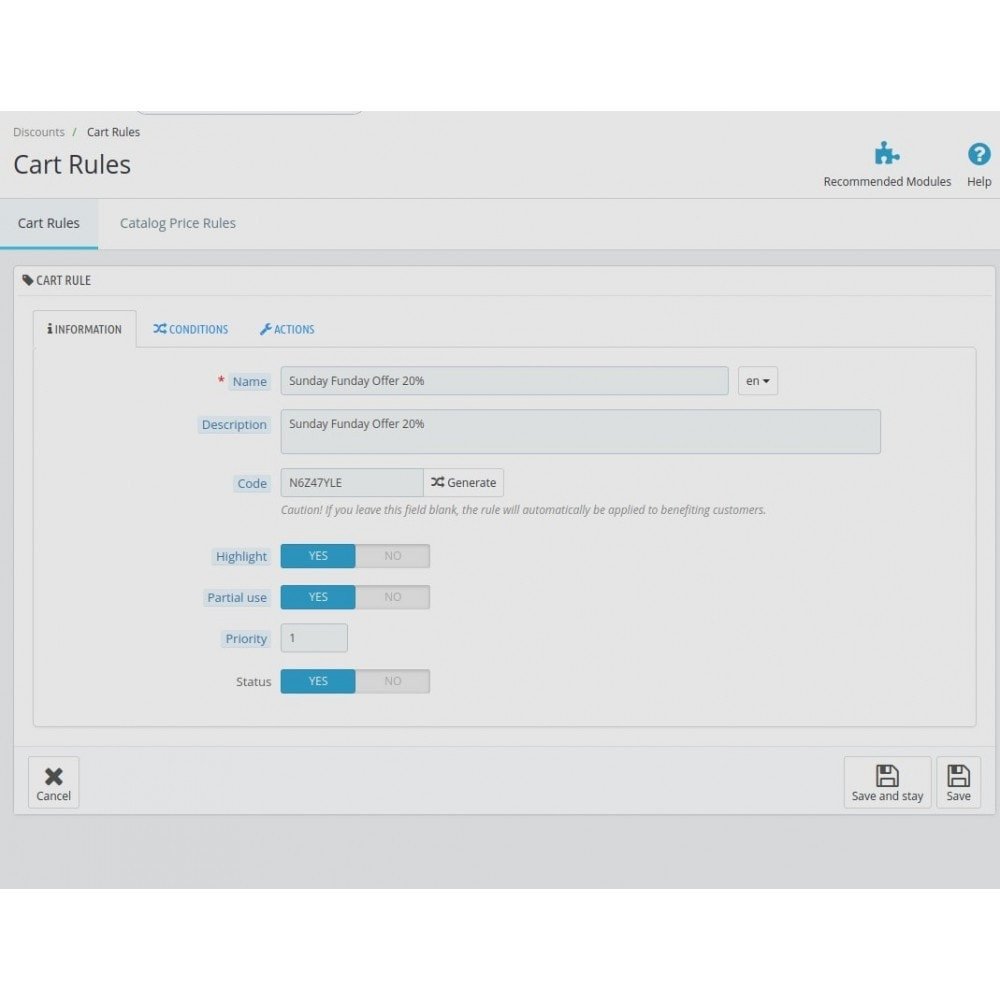Generate a new random voucher code
1000x1000 pixels.
pyautogui.click(x=464, y=483)
